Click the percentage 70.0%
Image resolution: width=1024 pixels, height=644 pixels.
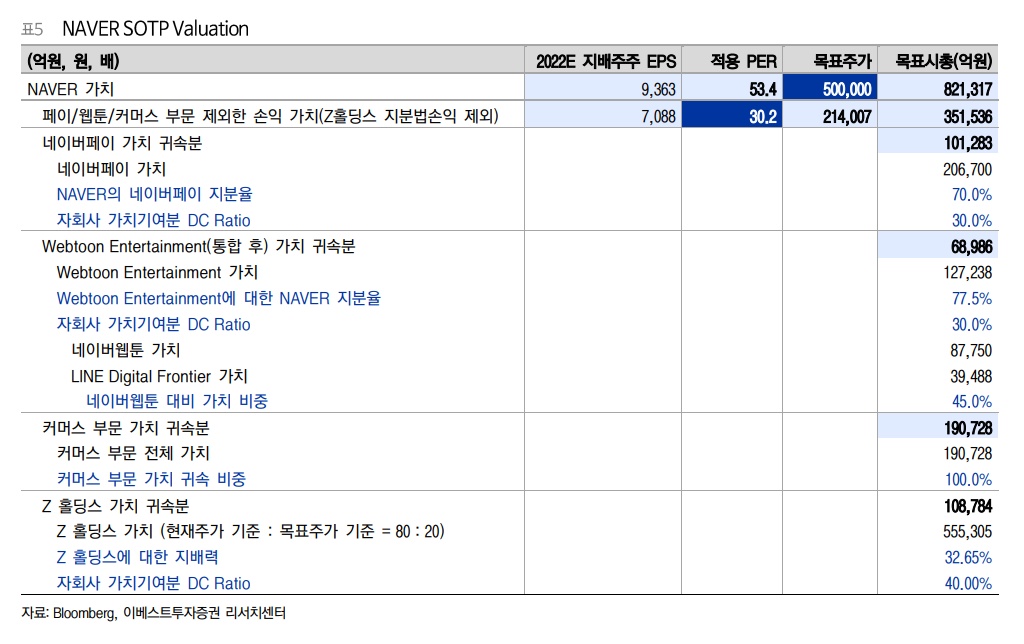972,195
